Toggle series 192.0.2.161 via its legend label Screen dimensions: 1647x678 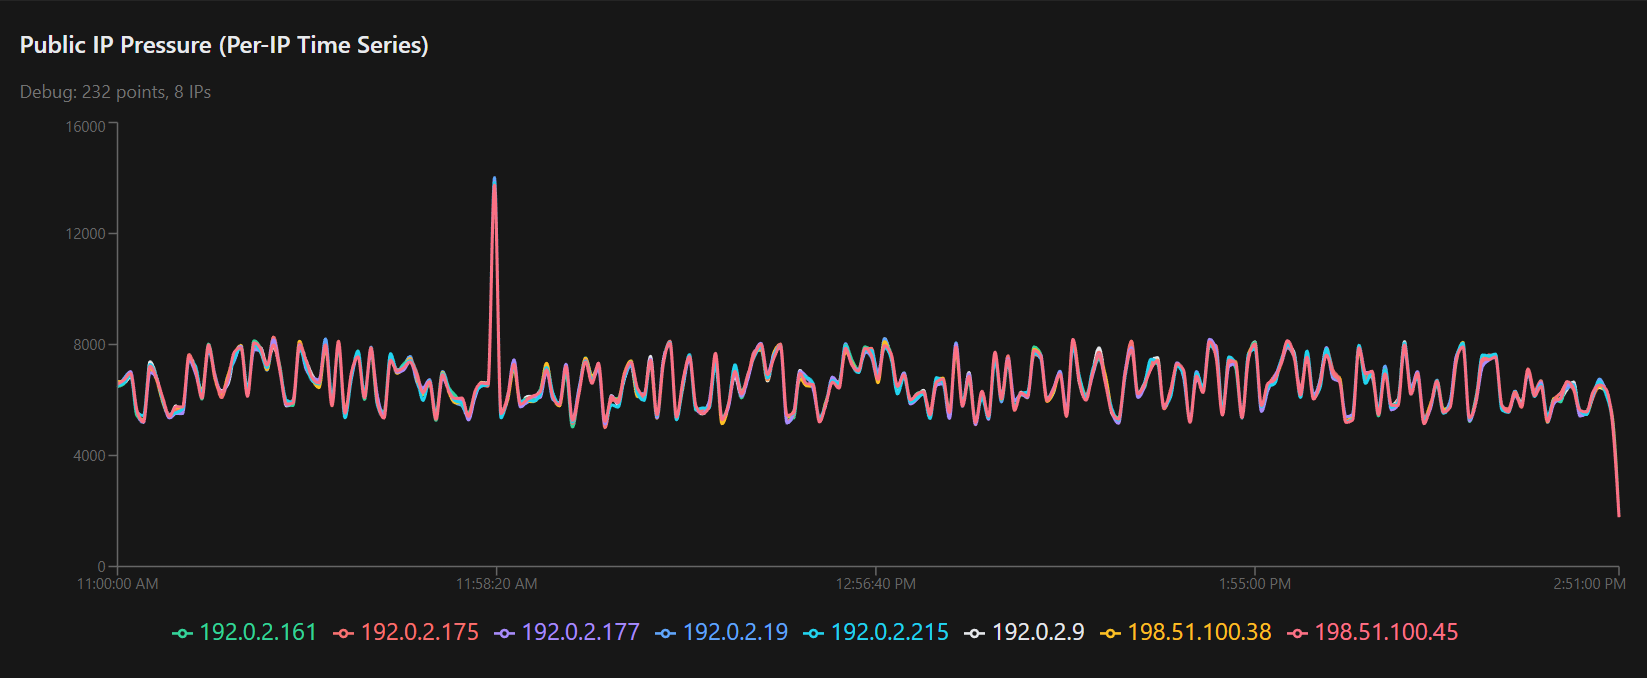(x=258, y=632)
